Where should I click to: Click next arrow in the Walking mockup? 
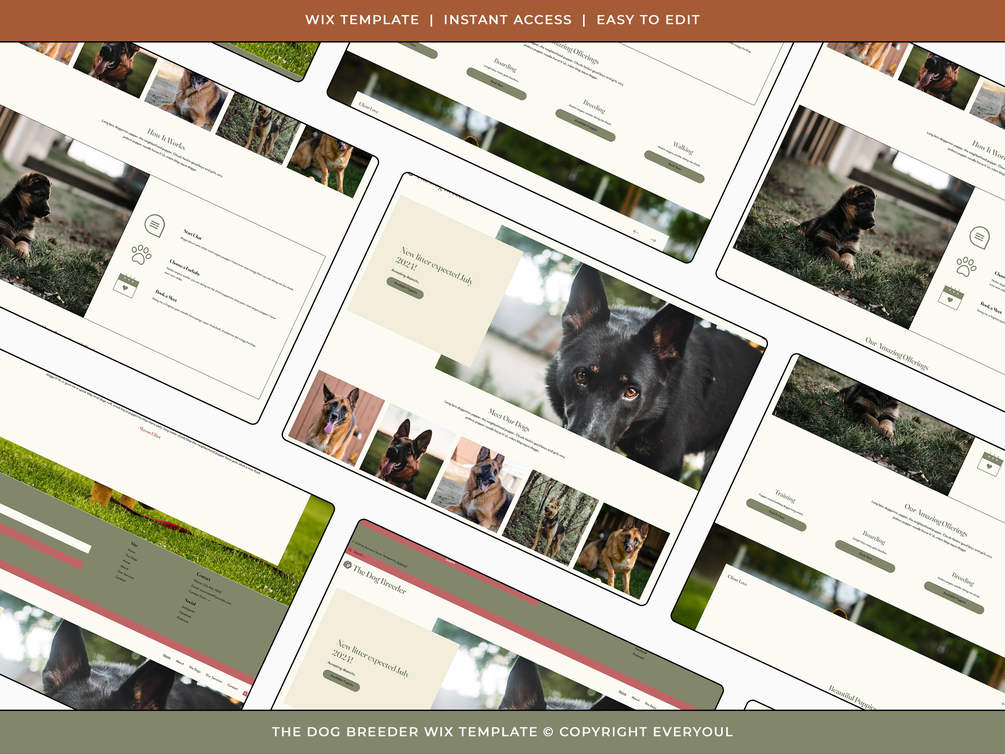tap(653, 240)
